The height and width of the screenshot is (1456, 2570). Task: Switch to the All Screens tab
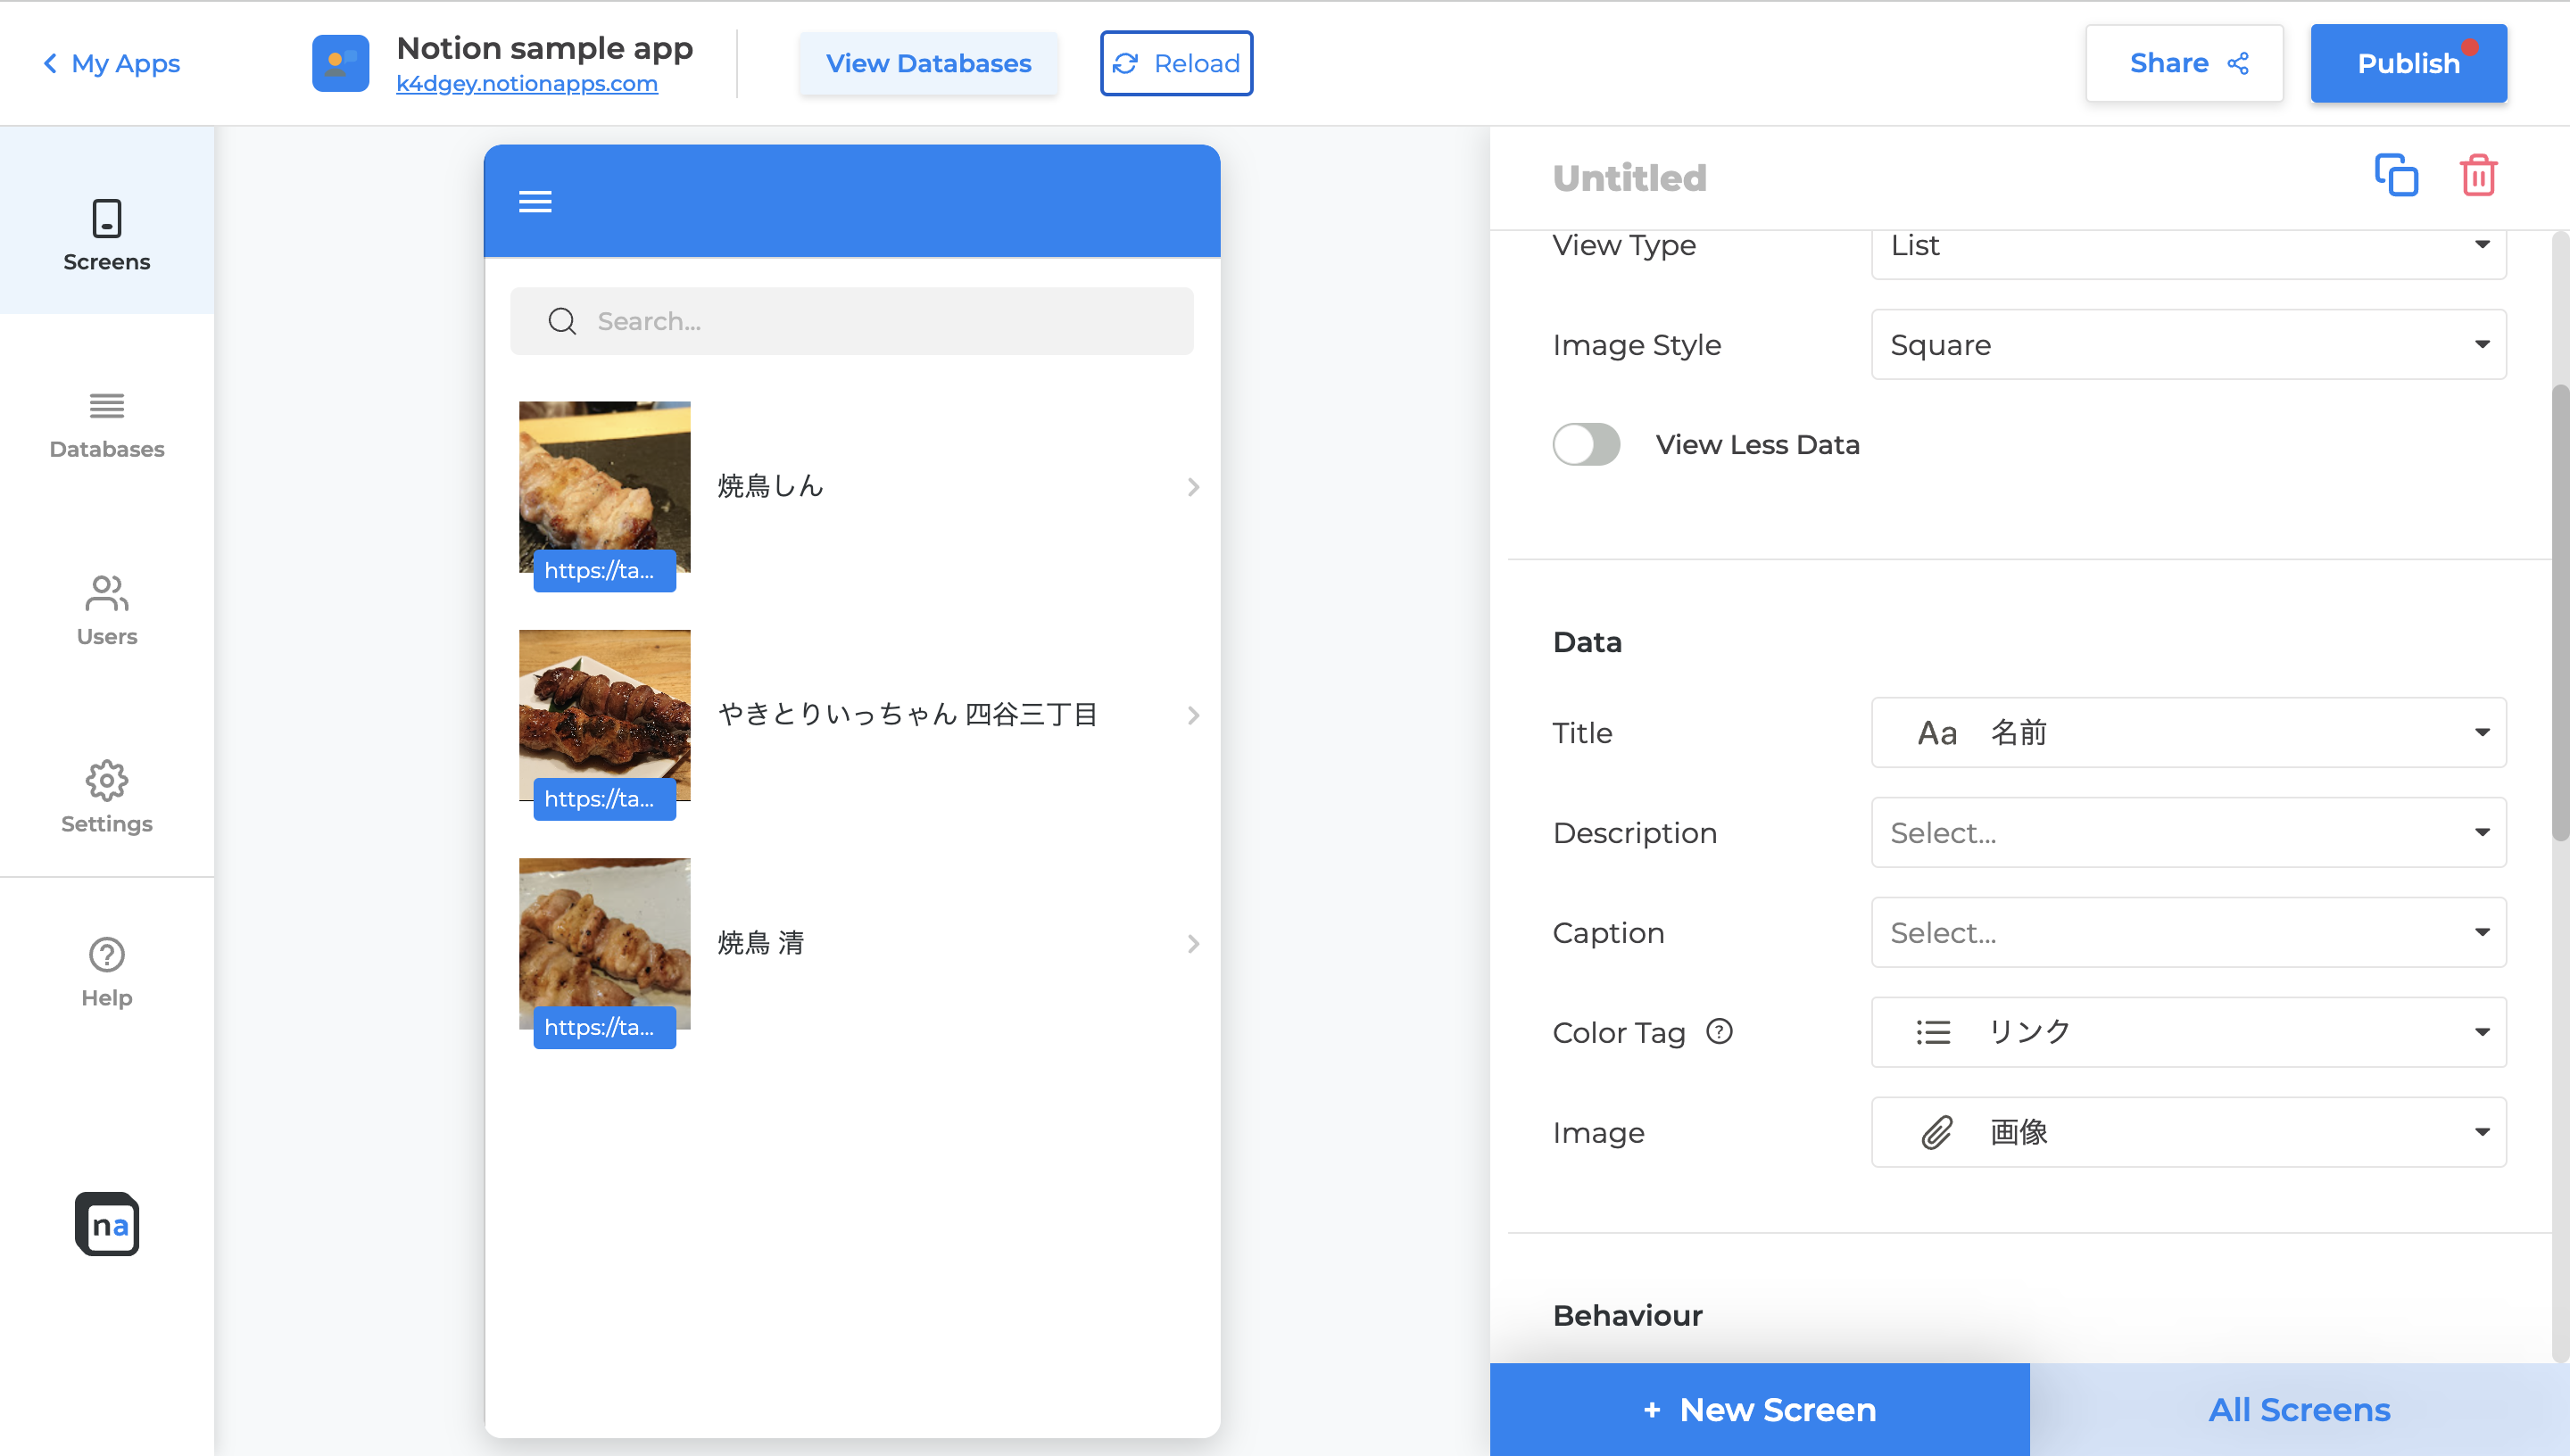tap(2298, 1409)
